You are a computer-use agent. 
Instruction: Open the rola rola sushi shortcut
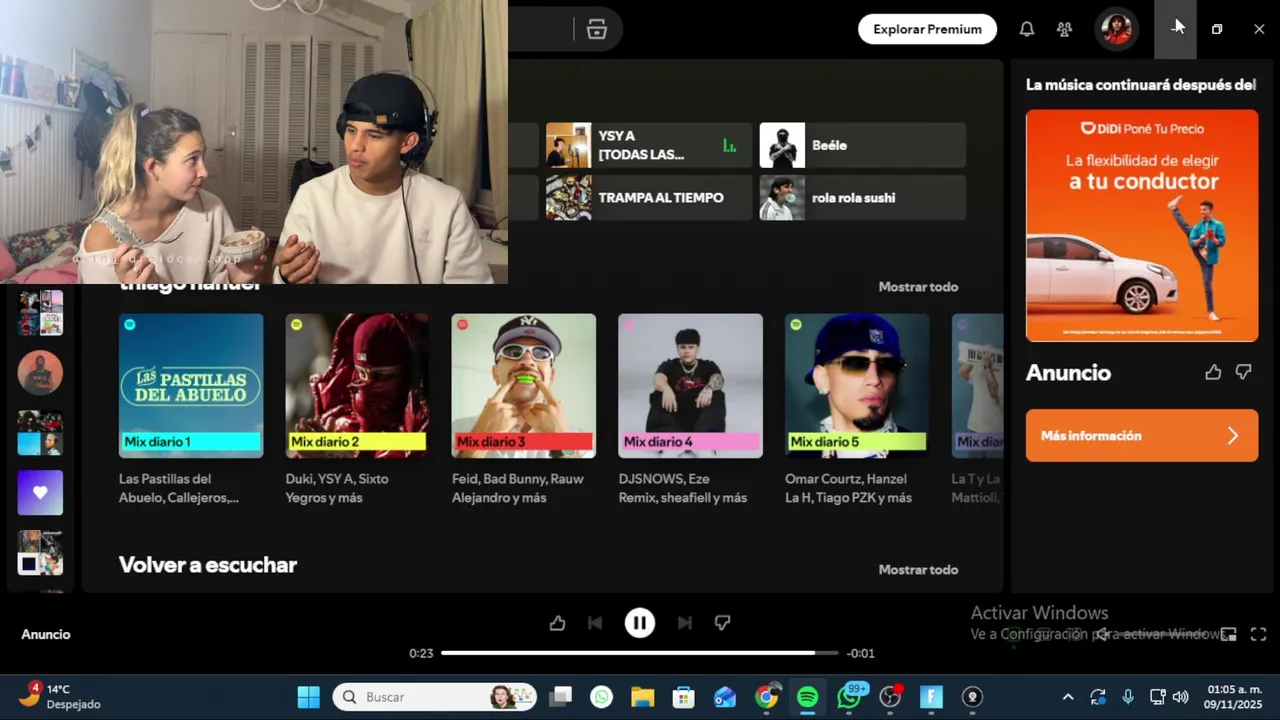click(x=863, y=198)
